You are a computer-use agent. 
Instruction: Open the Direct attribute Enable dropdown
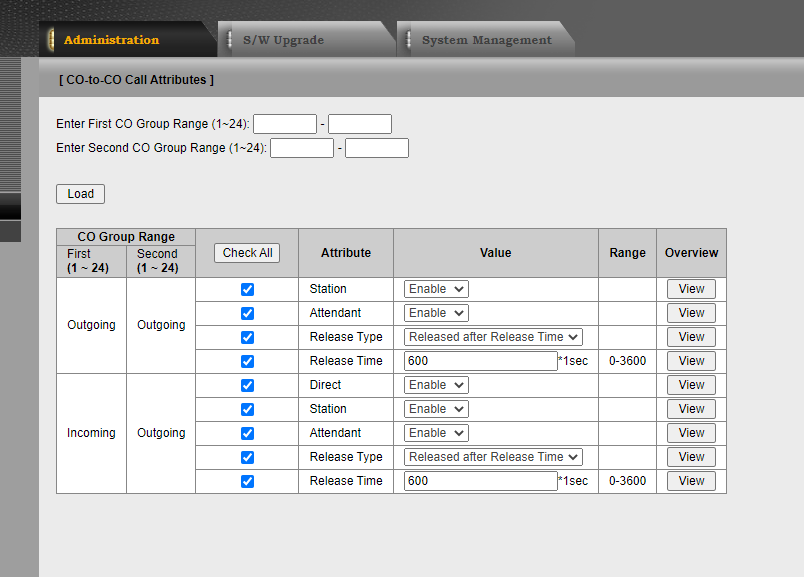tap(436, 385)
